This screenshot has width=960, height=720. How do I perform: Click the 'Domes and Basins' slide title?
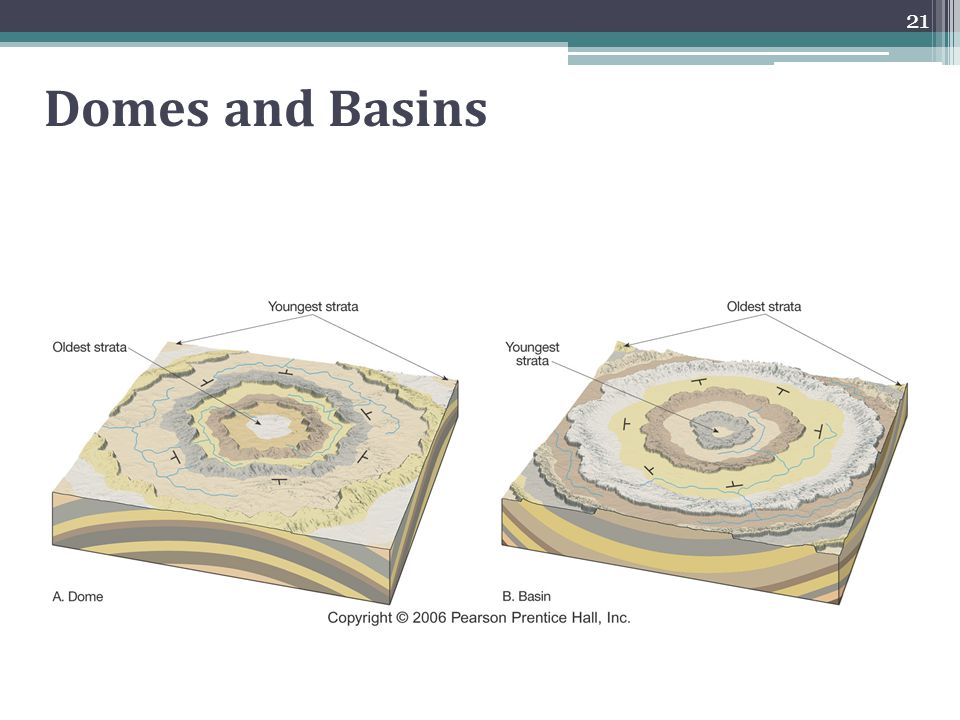click(x=266, y=109)
